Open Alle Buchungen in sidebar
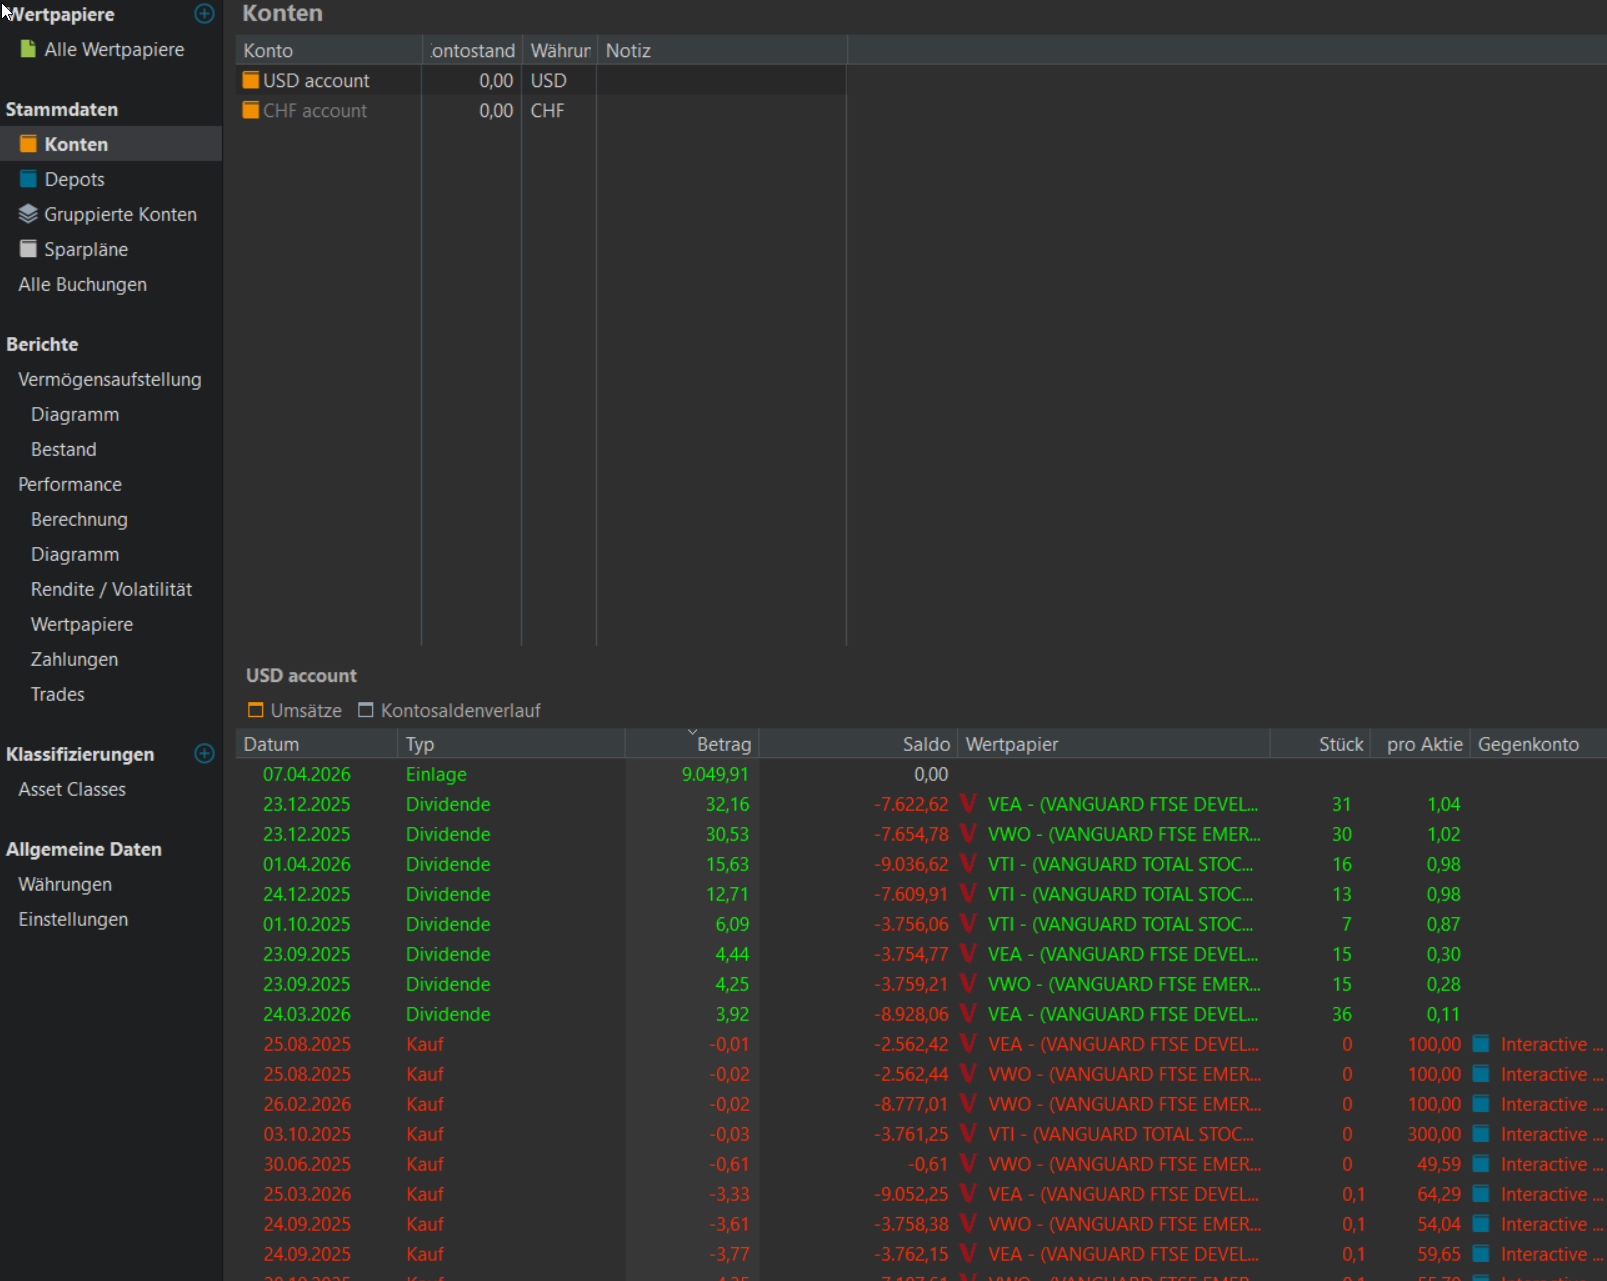 pos(82,284)
